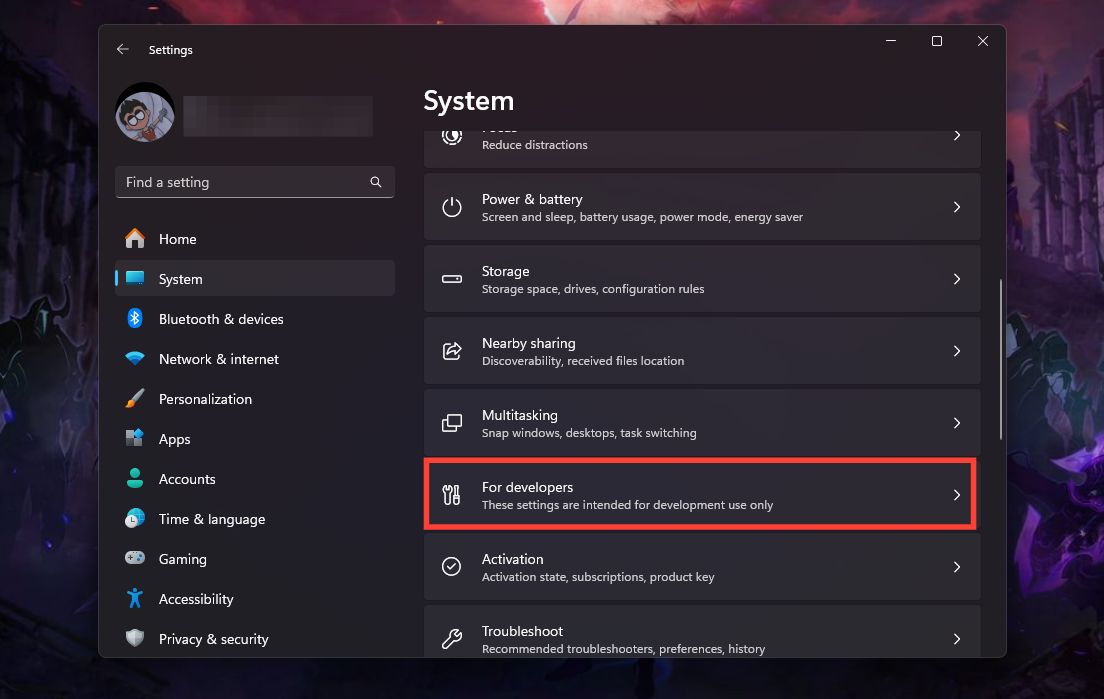Viewport: 1104px width, 699px height.
Task: Open Home in the sidebar
Action: (x=177, y=239)
